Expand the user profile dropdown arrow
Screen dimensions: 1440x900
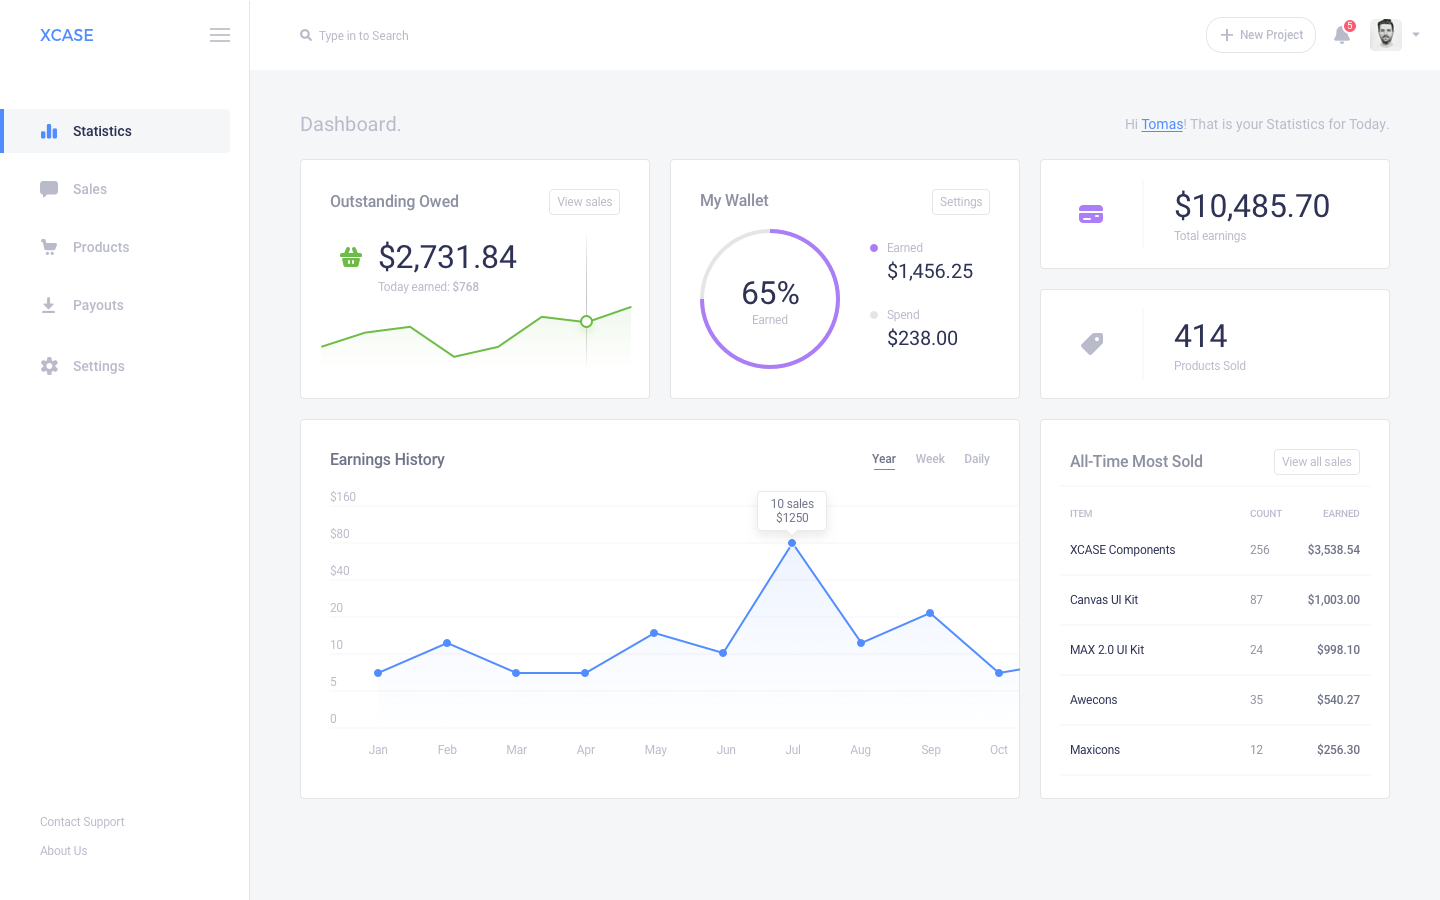click(1416, 35)
